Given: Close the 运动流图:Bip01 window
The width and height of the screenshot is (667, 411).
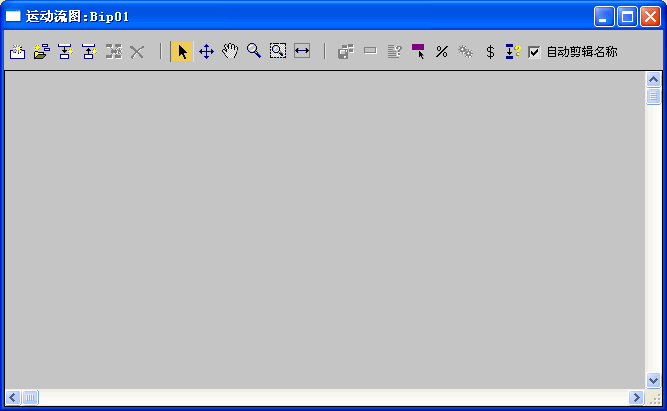Looking at the screenshot, I should tap(650, 17).
